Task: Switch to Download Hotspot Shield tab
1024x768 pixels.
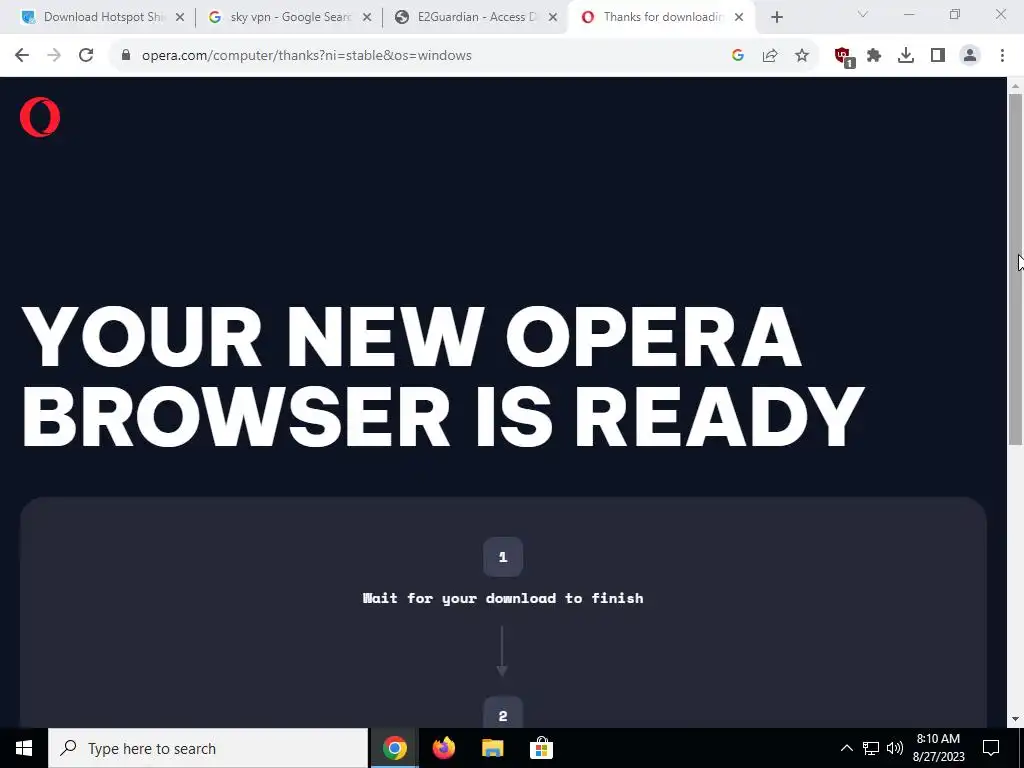Action: tap(101, 17)
